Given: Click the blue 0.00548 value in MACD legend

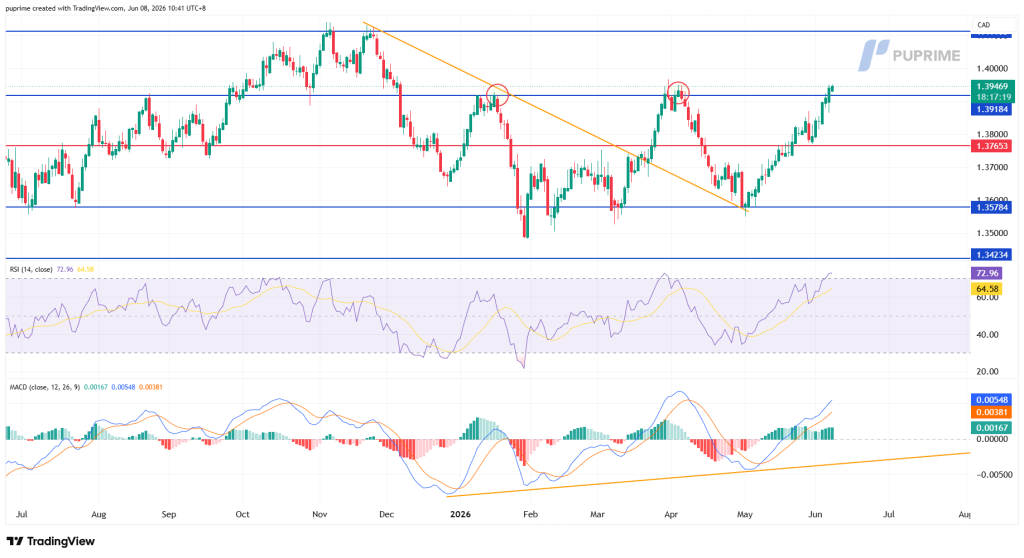Looking at the screenshot, I should coord(123,387).
